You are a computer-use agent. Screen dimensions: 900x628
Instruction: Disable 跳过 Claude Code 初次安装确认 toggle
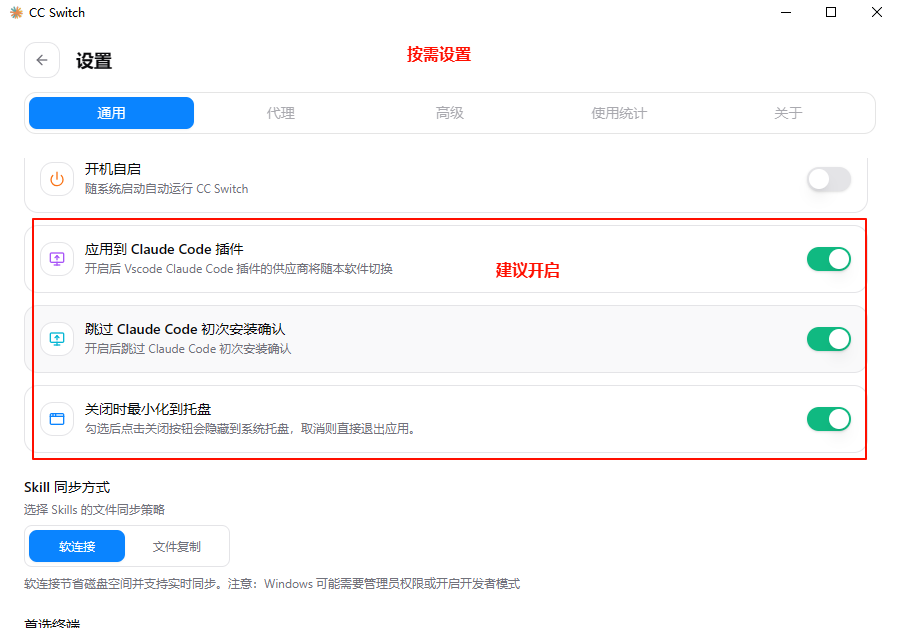[828, 339]
